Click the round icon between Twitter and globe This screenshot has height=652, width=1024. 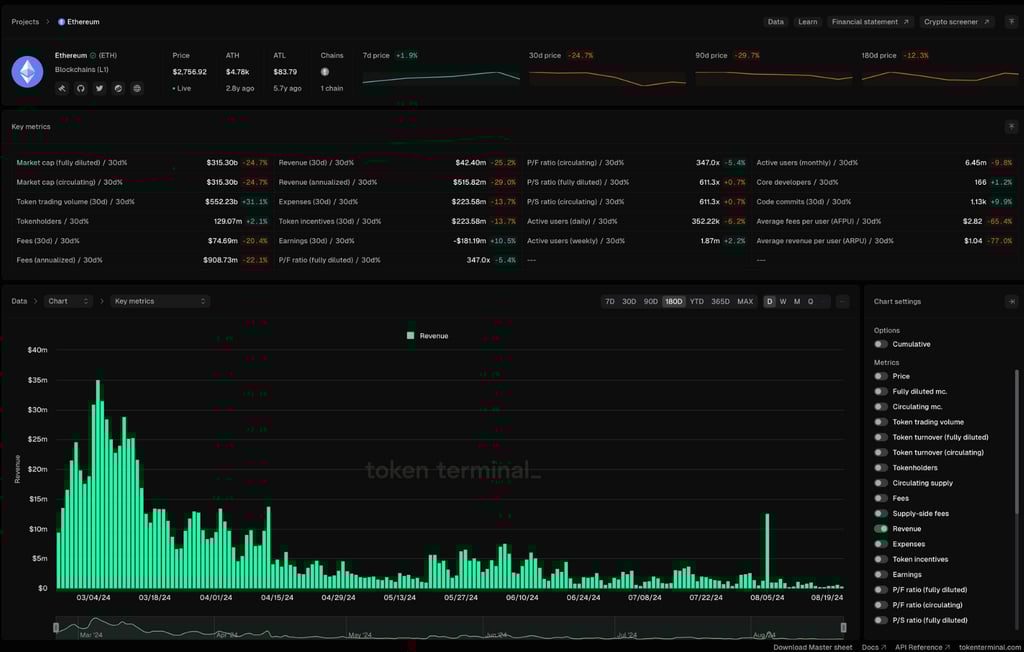(x=118, y=88)
